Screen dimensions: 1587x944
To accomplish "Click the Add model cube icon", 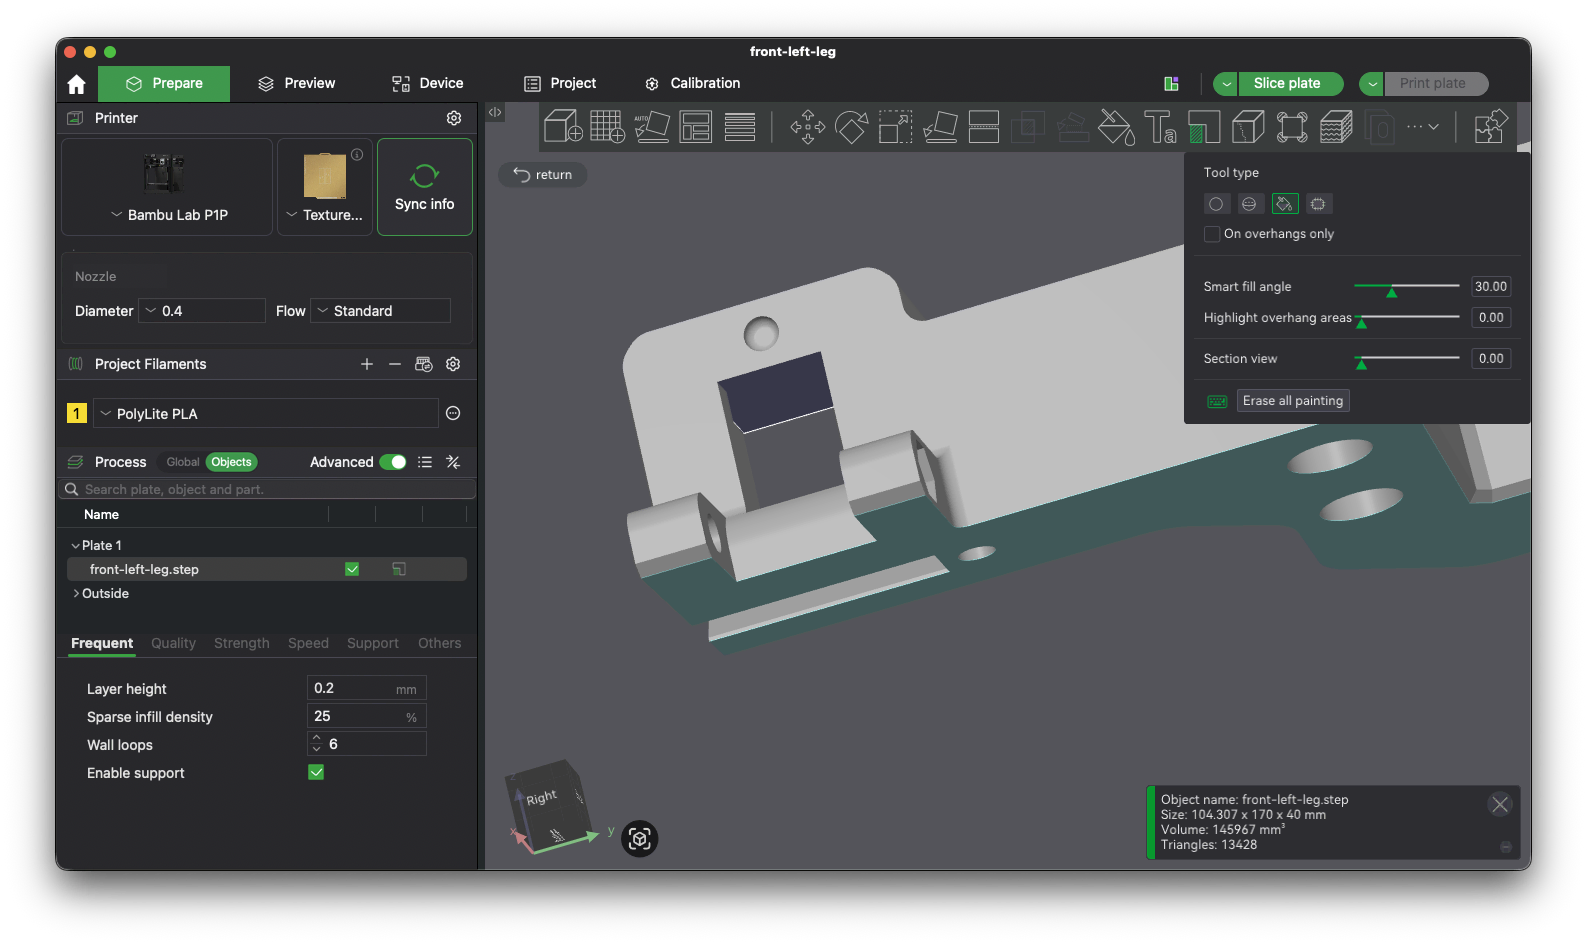I will click(x=563, y=127).
